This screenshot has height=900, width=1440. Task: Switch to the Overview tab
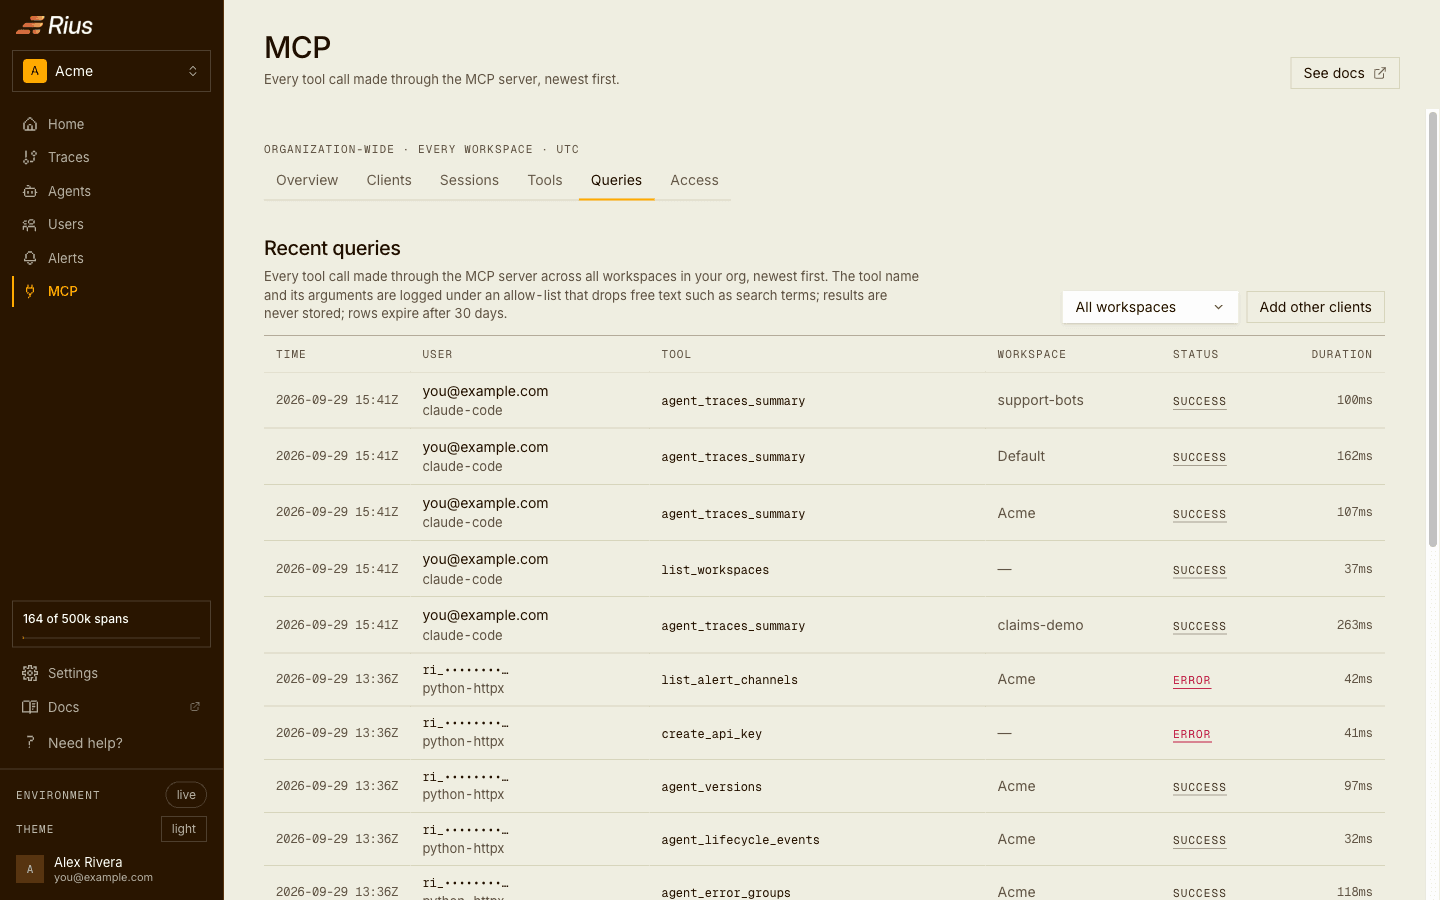coord(307,181)
